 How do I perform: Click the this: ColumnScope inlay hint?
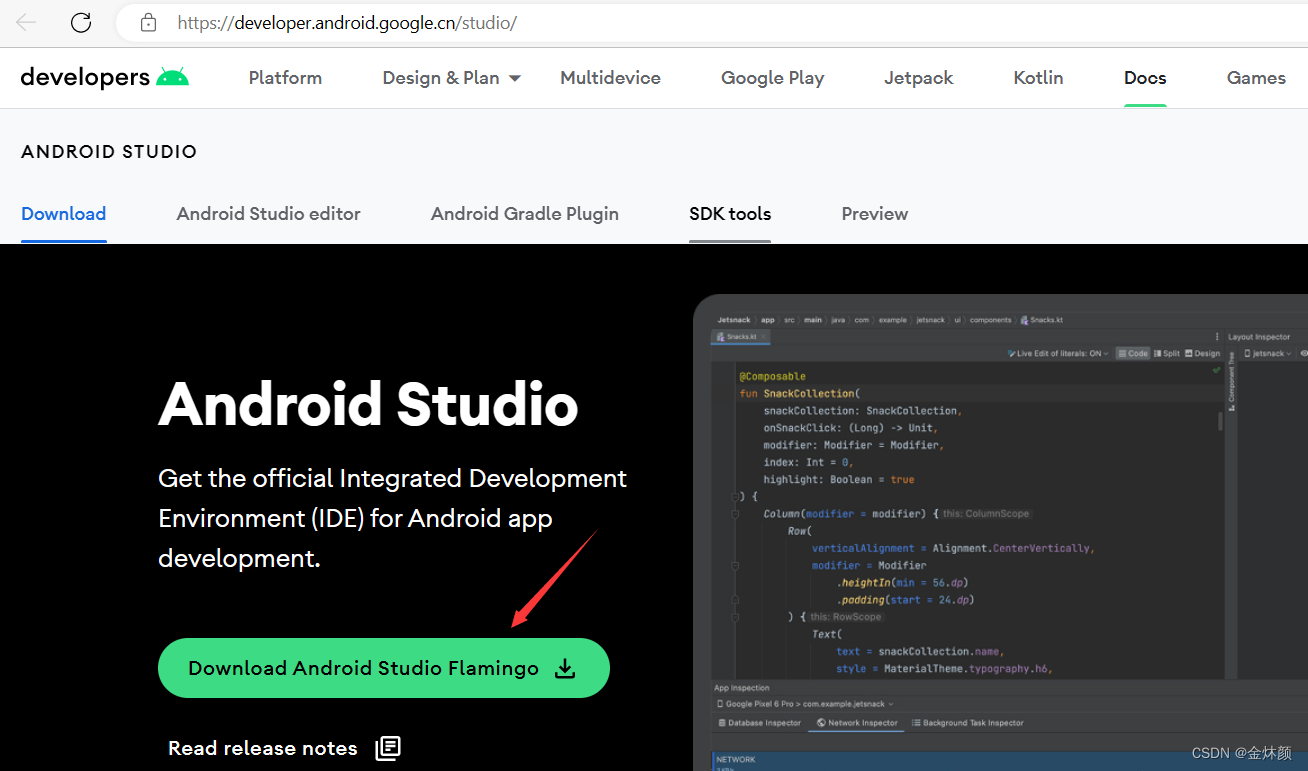pyautogui.click(x=985, y=514)
